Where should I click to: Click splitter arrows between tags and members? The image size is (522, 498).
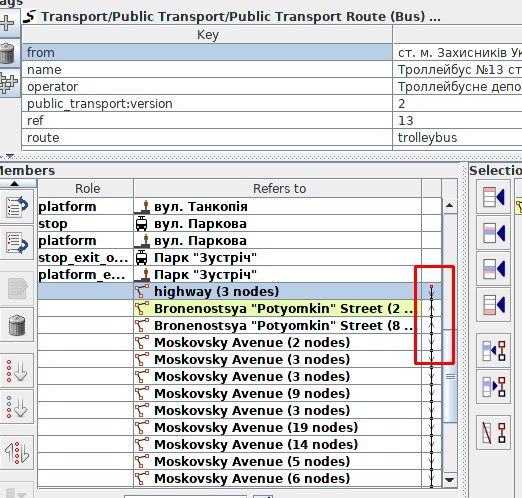click(x=8, y=156)
